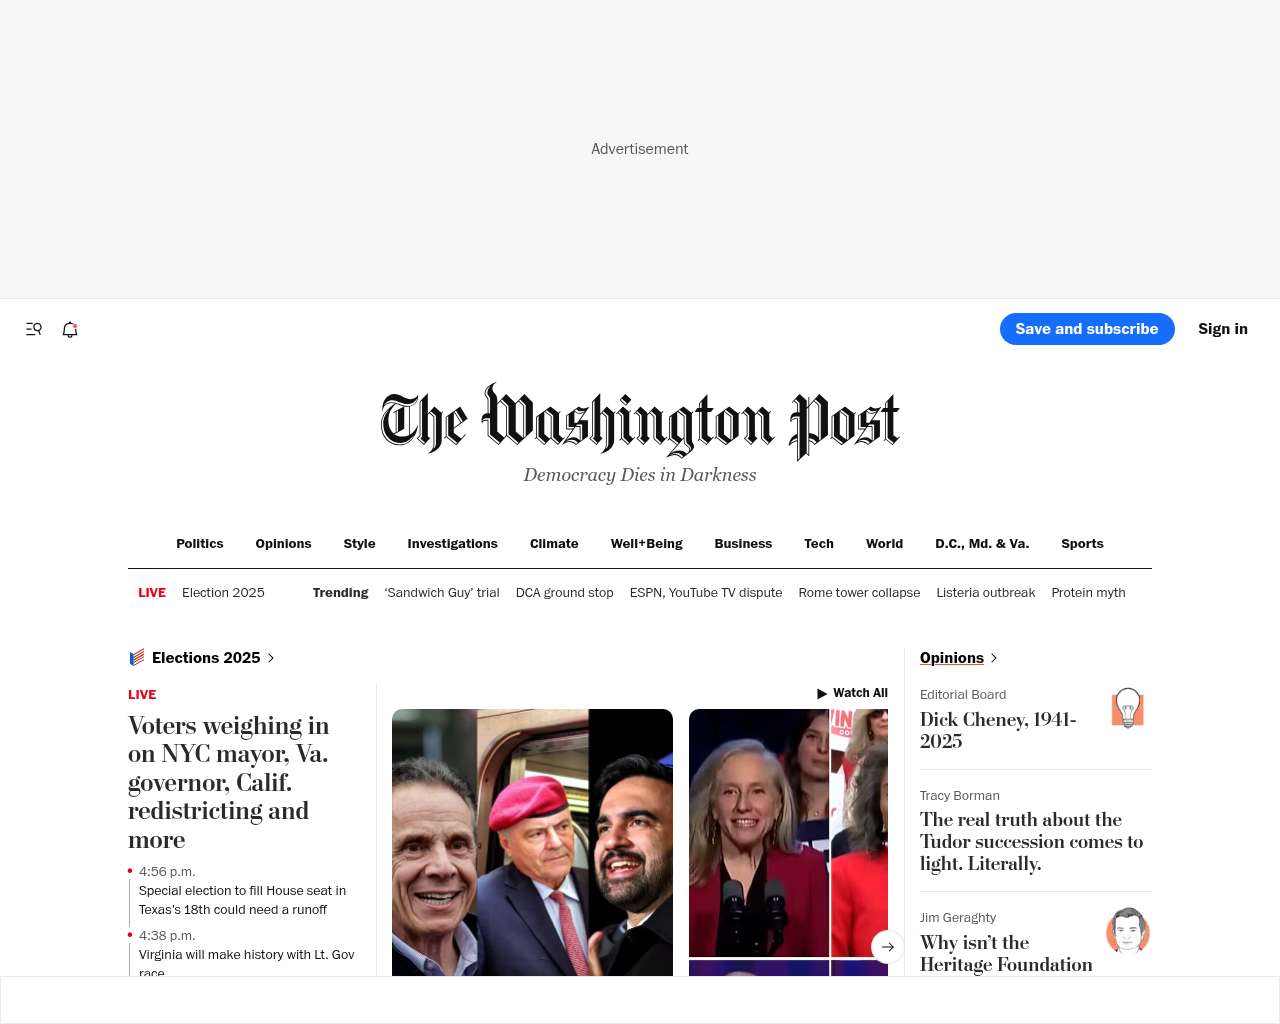The image size is (1280, 1024).
Task: Open the Politics nav item
Action: point(200,544)
